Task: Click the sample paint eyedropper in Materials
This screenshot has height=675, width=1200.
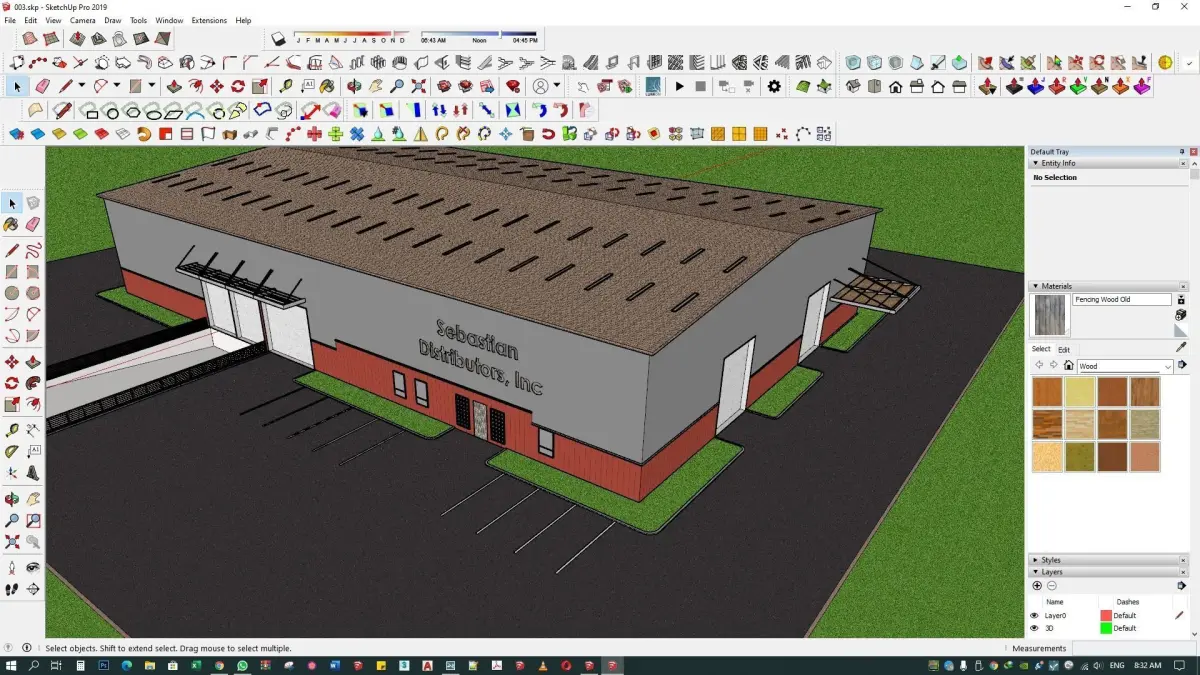Action: (x=1181, y=347)
